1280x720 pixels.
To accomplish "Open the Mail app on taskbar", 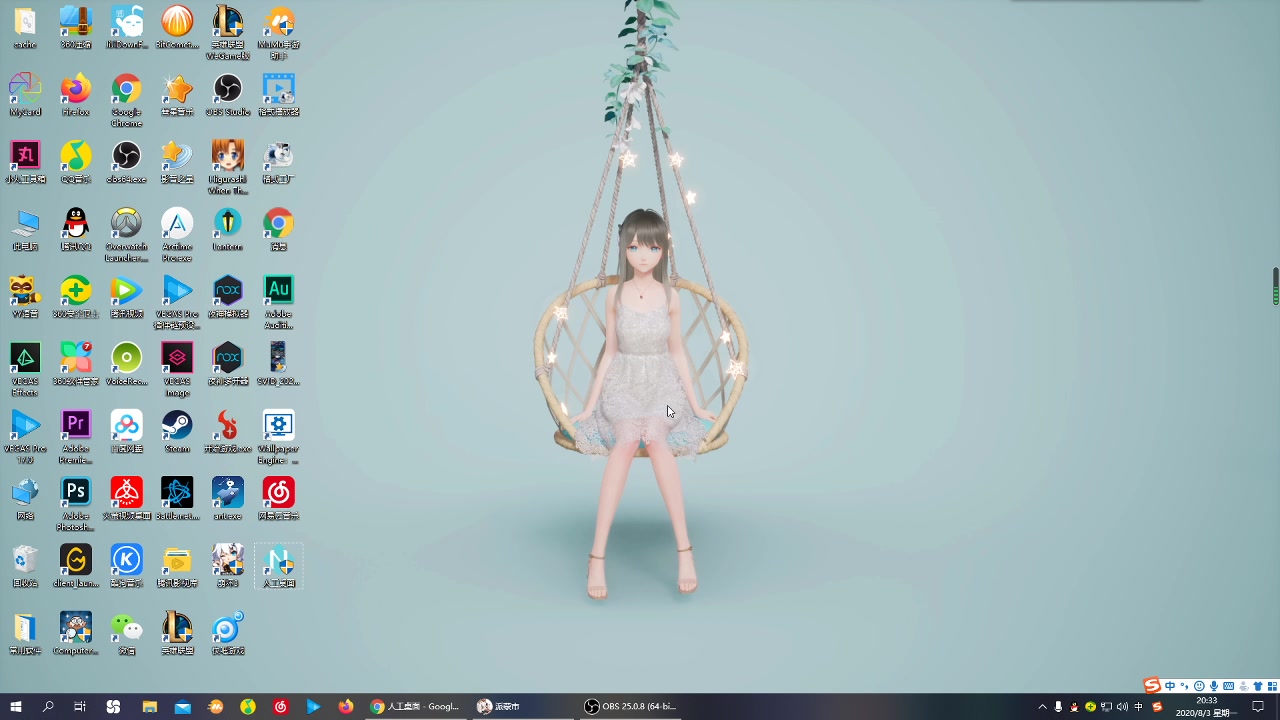I will (182, 706).
